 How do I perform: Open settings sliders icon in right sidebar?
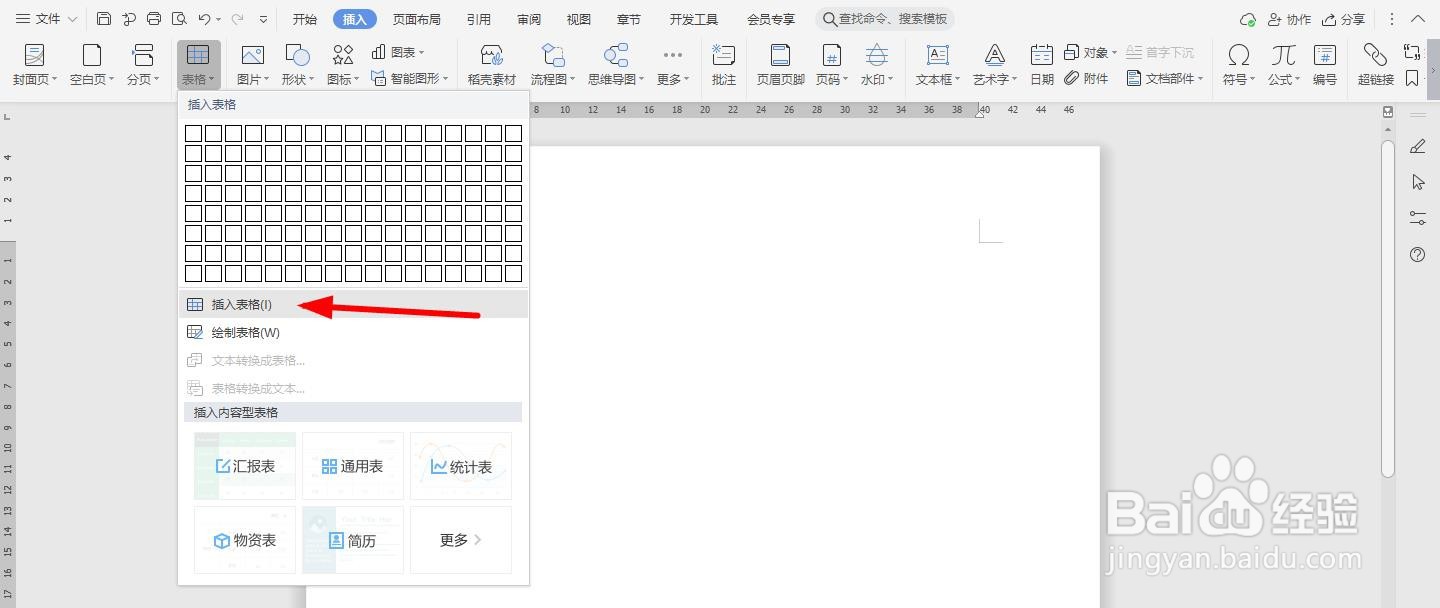coord(1417,217)
